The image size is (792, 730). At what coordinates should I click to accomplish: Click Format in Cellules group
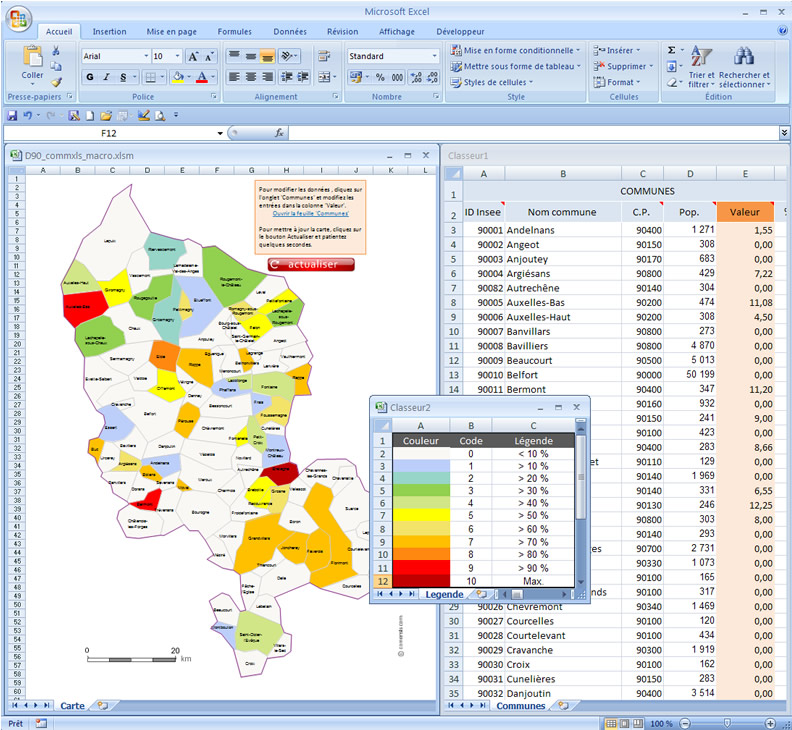[617, 82]
